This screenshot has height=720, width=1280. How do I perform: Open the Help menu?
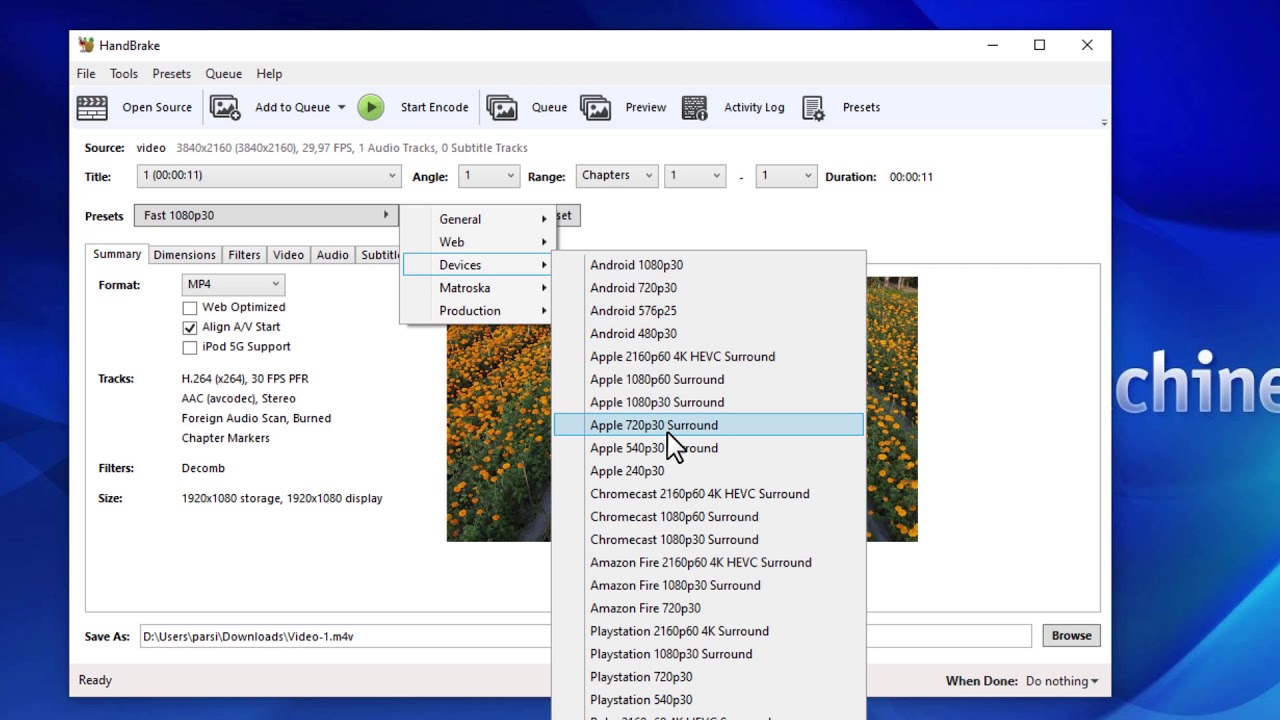pos(269,74)
